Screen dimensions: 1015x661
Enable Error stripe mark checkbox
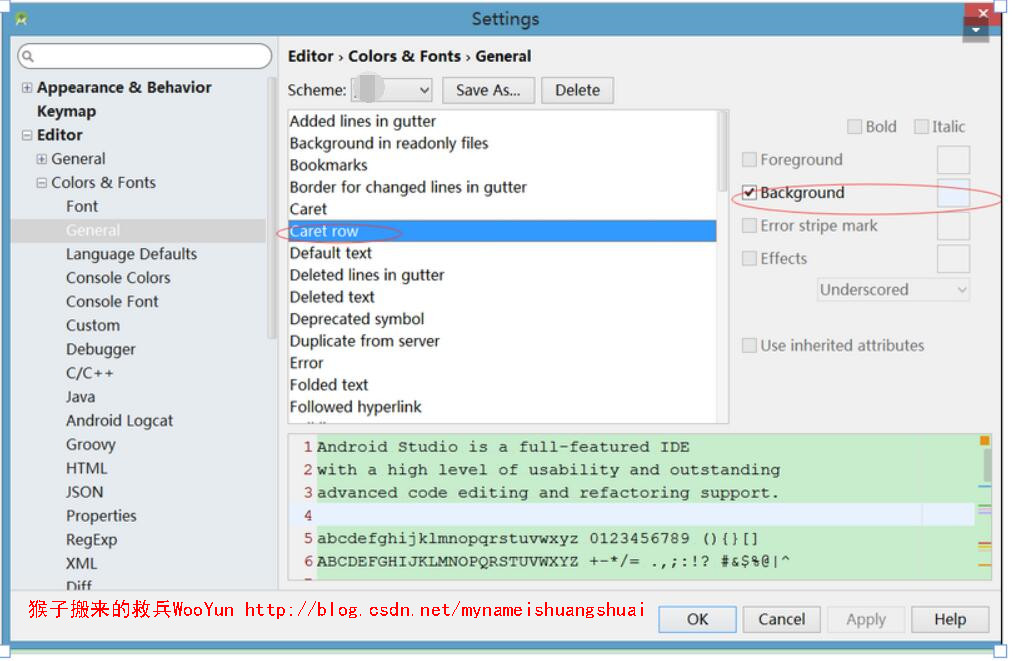coord(749,225)
